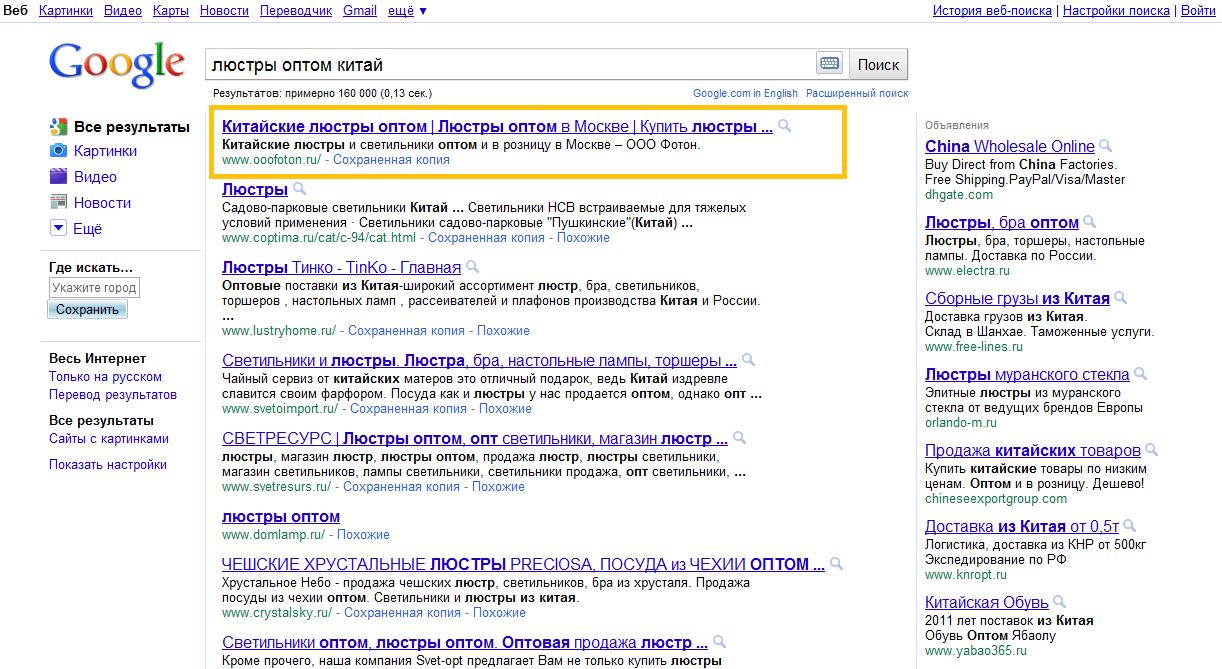Click the Поиск button
The width and height of the screenshot is (1222, 669).
click(x=878, y=64)
